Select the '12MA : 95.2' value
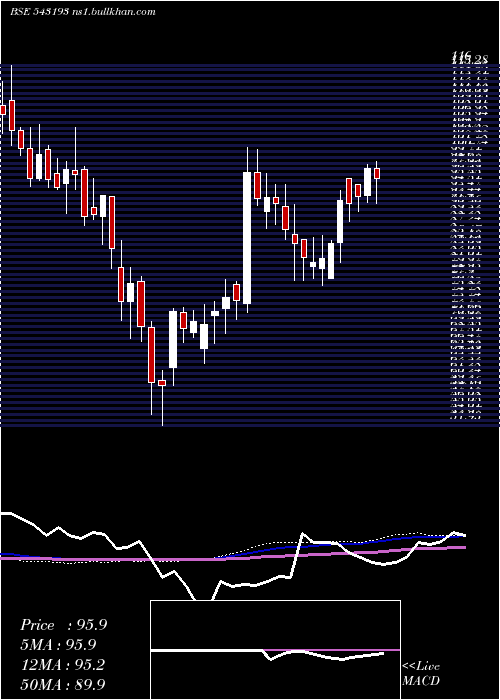 pyautogui.click(x=63, y=665)
